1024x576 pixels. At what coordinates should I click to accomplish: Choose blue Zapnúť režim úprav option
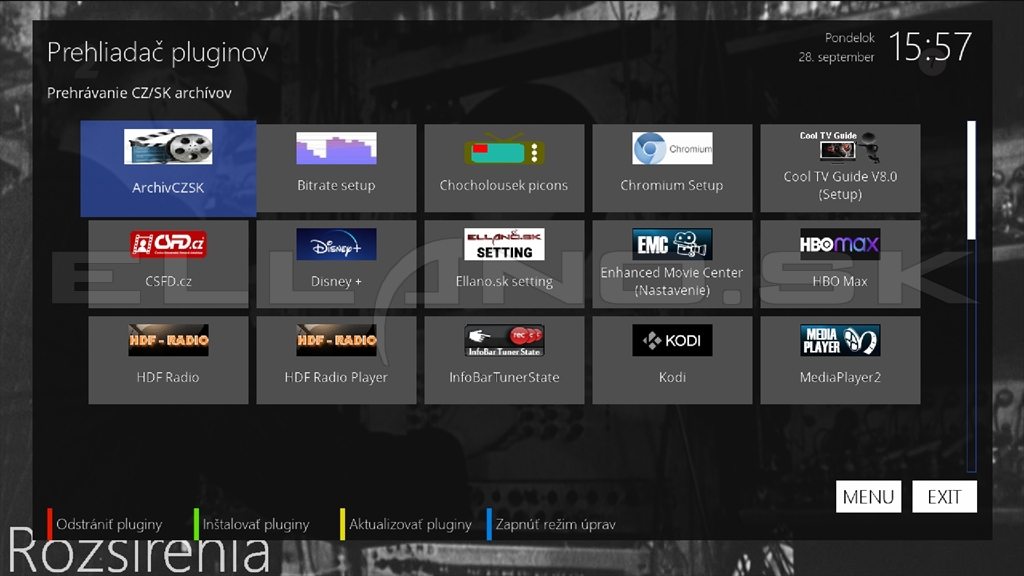552,524
